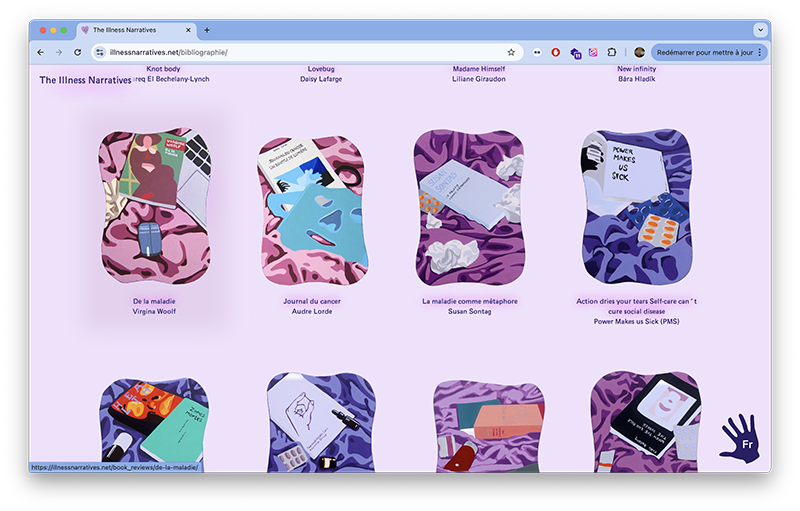800x511 pixels.
Task: Click Virgina Woolf author text
Action: [x=154, y=312]
